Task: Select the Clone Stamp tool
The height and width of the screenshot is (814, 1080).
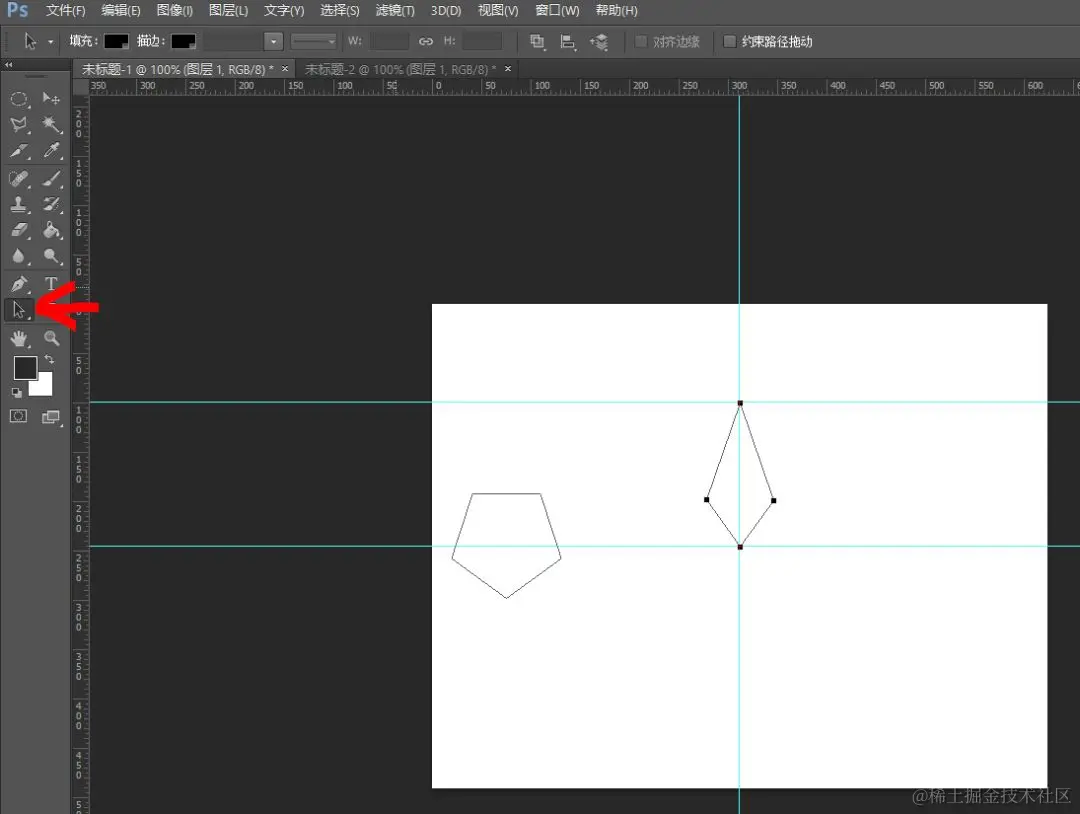Action: point(19,205)
